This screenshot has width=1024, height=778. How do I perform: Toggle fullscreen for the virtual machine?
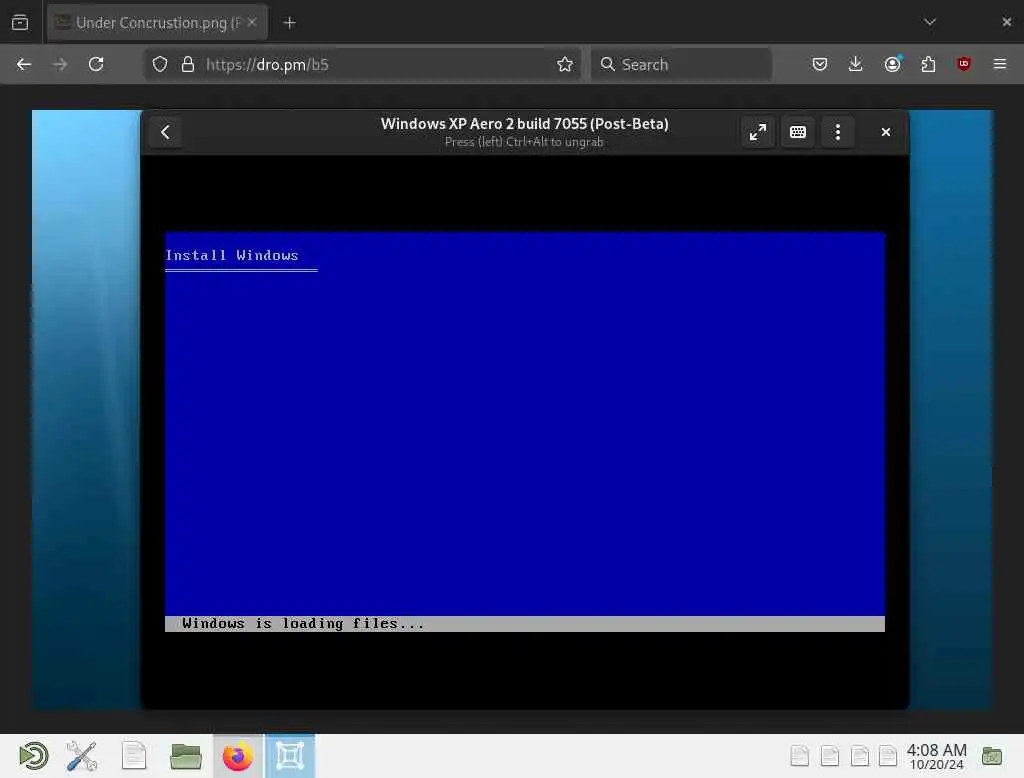[758, 133]
